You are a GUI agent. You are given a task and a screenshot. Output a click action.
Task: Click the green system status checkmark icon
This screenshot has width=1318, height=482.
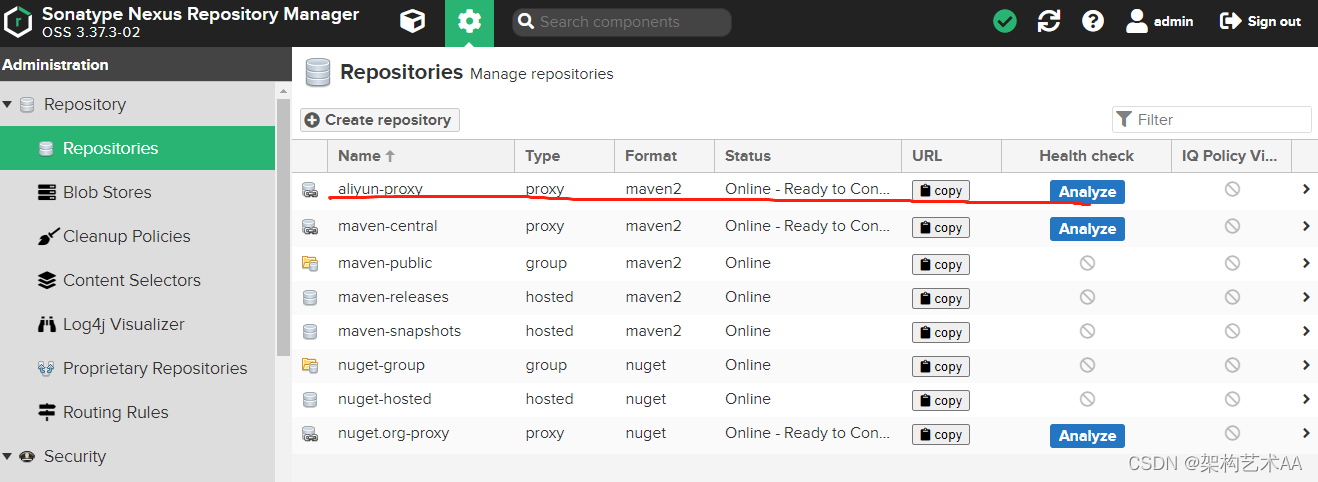[1005, 21]
